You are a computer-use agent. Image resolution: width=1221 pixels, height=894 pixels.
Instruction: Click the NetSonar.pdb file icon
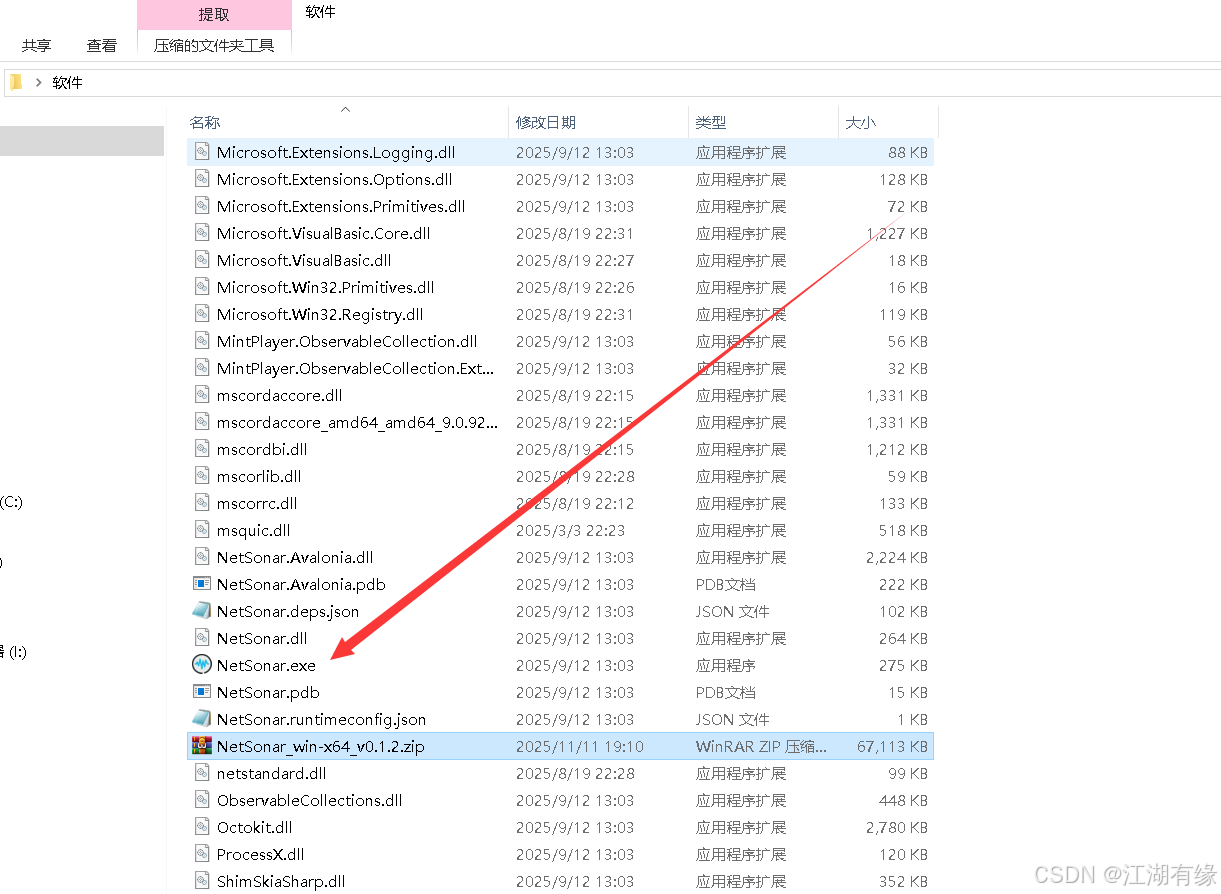click(201, 692)
